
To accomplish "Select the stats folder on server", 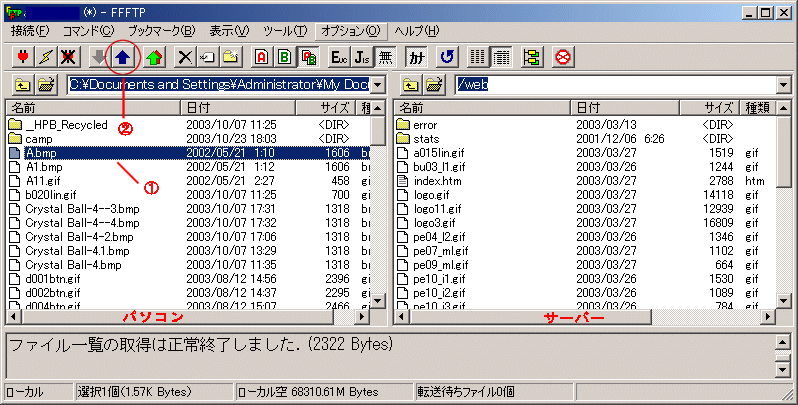I will point(426,139).
